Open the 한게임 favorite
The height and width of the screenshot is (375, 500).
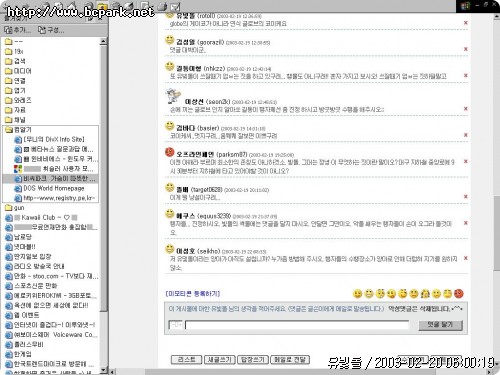19,354
